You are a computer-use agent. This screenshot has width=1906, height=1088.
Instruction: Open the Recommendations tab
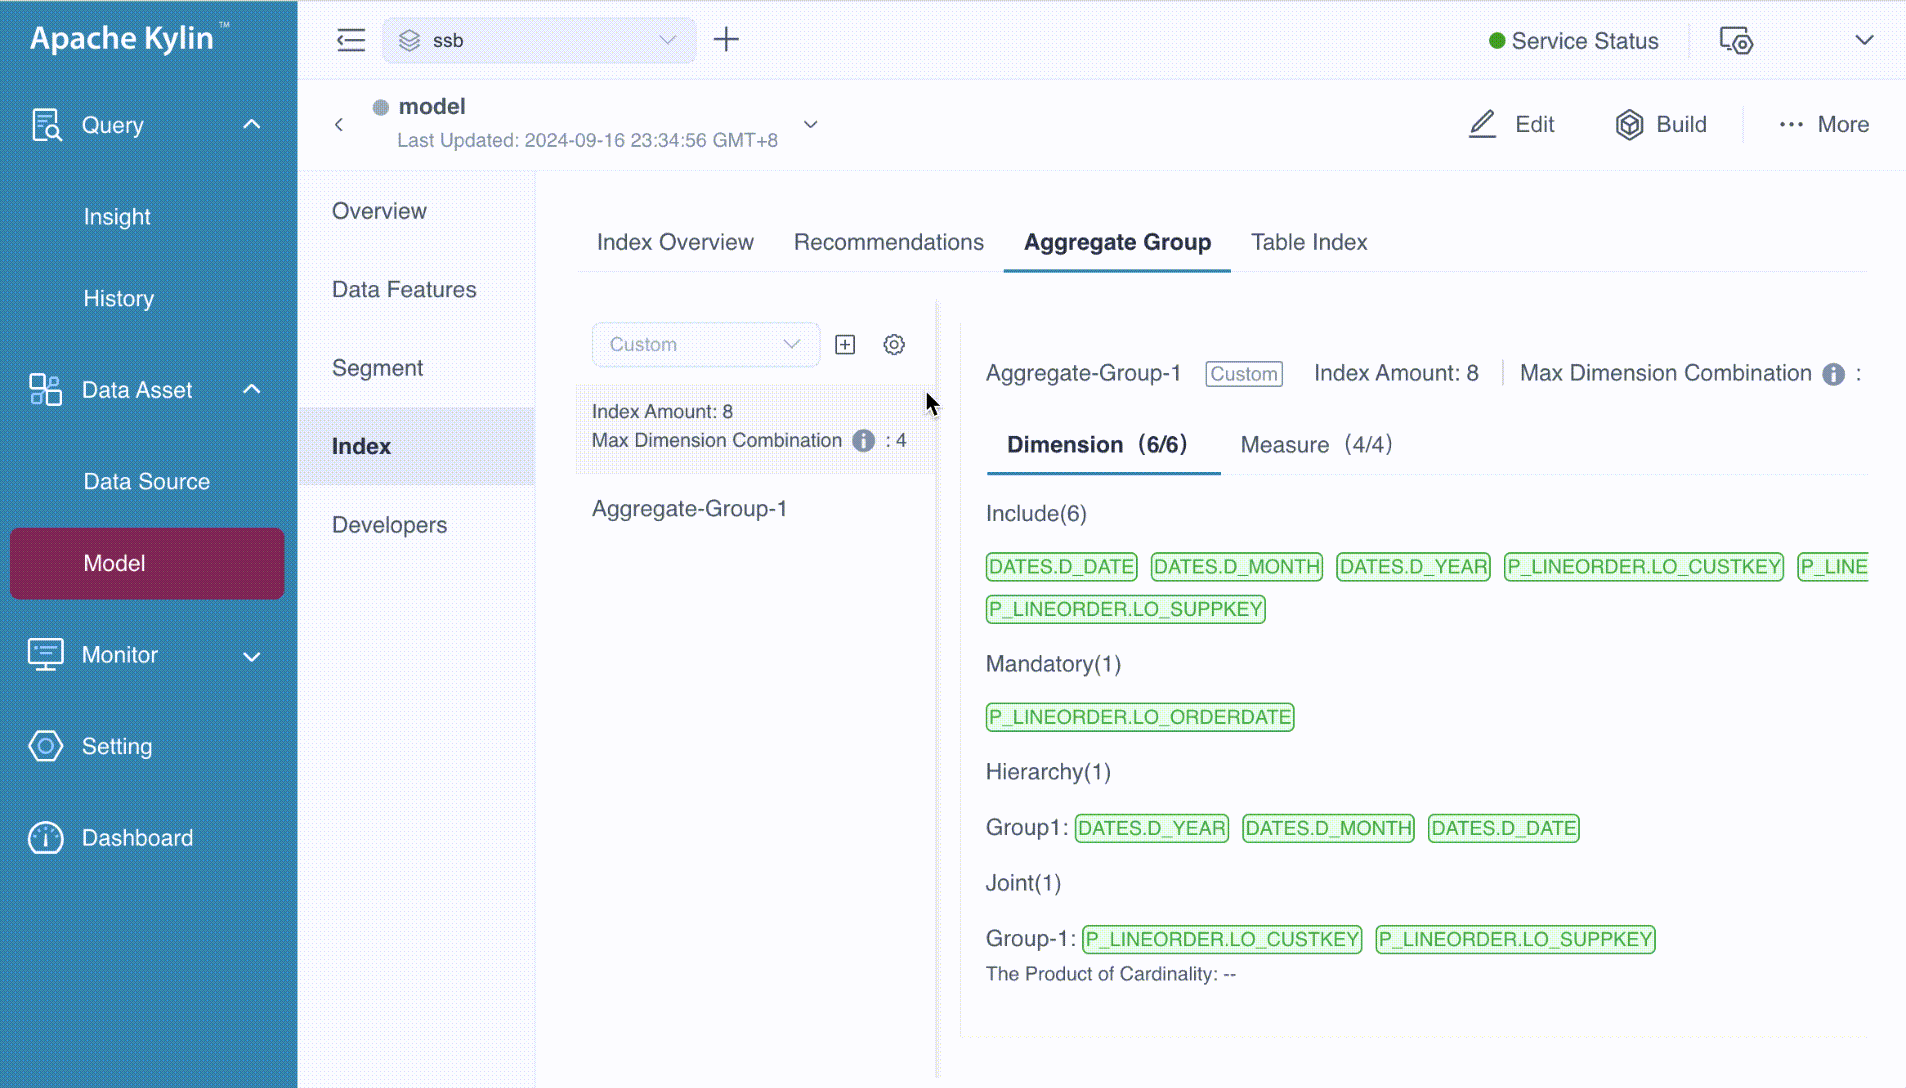888,242
